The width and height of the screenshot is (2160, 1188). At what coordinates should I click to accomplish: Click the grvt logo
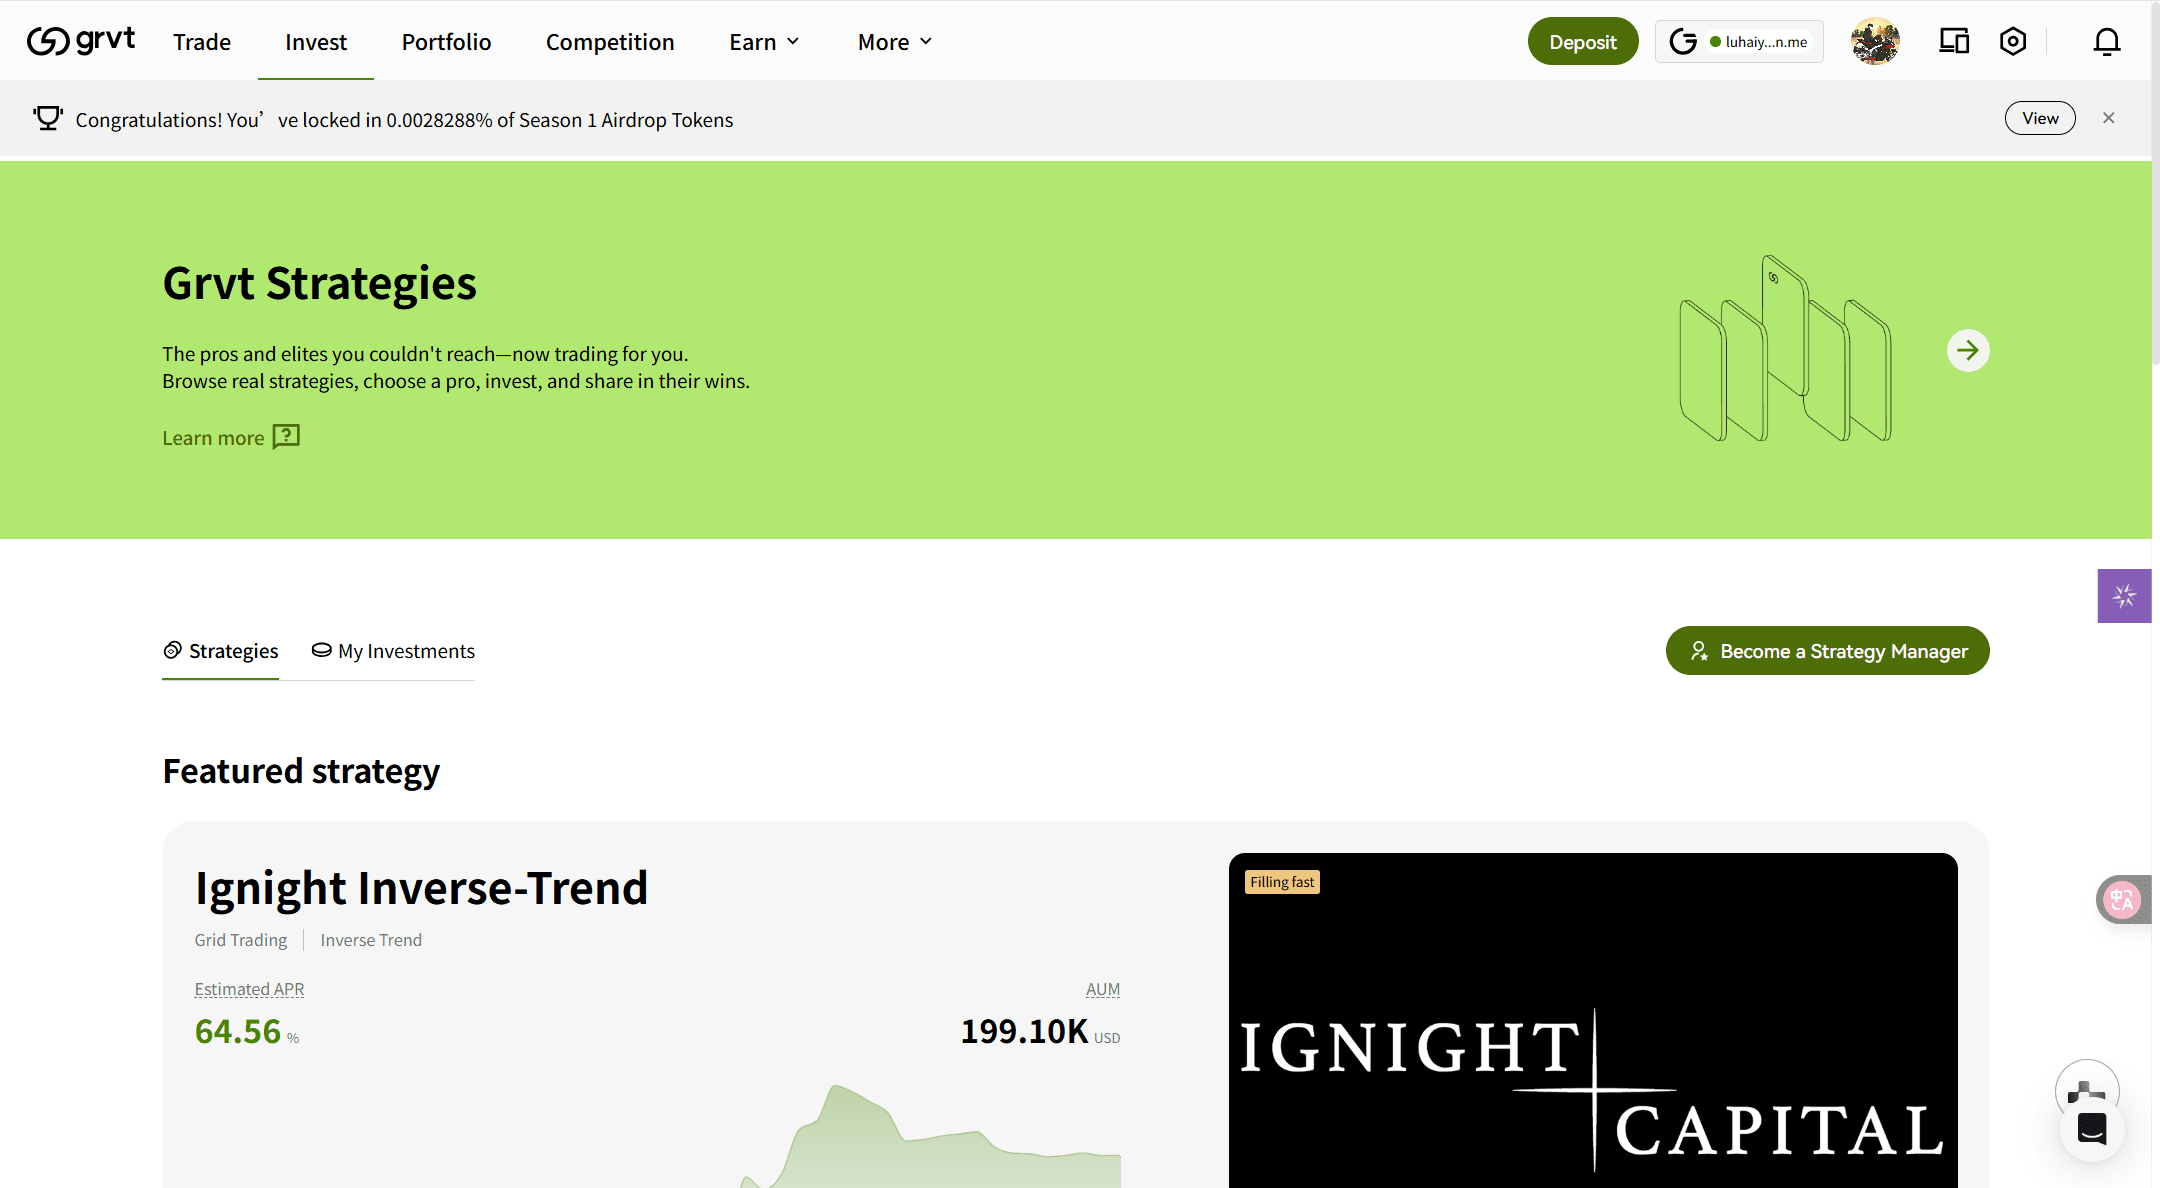(x=81, y=41)
